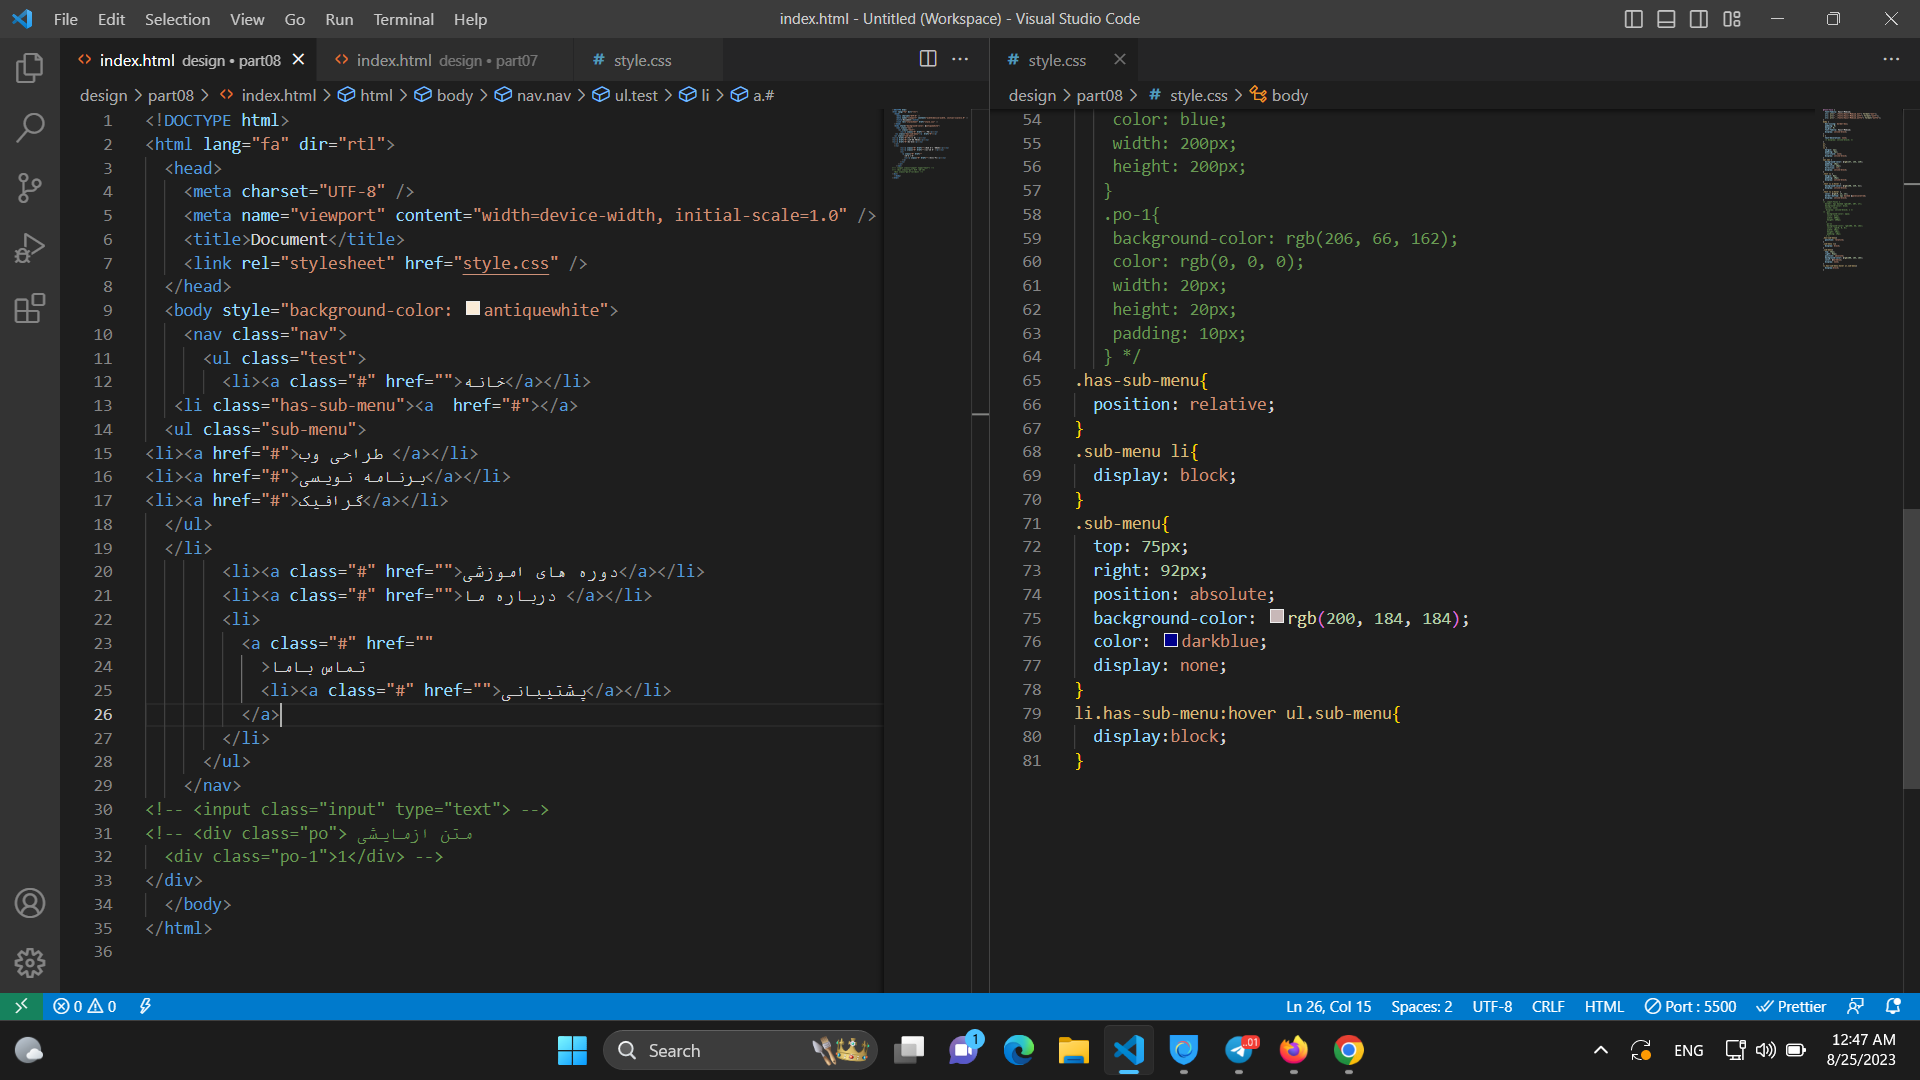The image size is (1920, 1080).
Task: Go to line via Ln 26, Col 15
Action: click(x=1328, y=1006)
